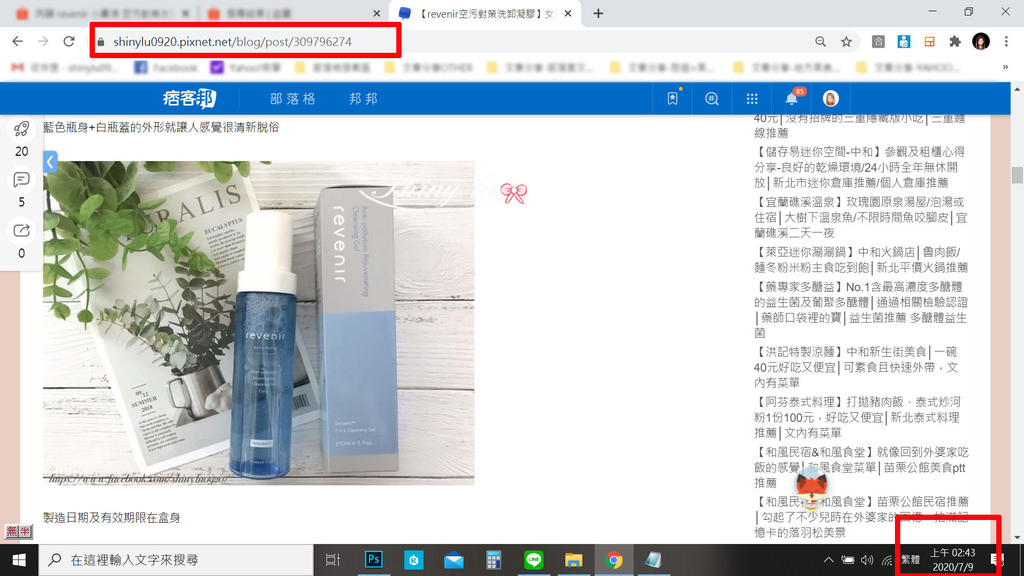Image resolution: width=1024 pixels, height=576 pixels.
Task: Open the 和風民宿&和風食堂 菜單 article link
Action: point(861,467)
